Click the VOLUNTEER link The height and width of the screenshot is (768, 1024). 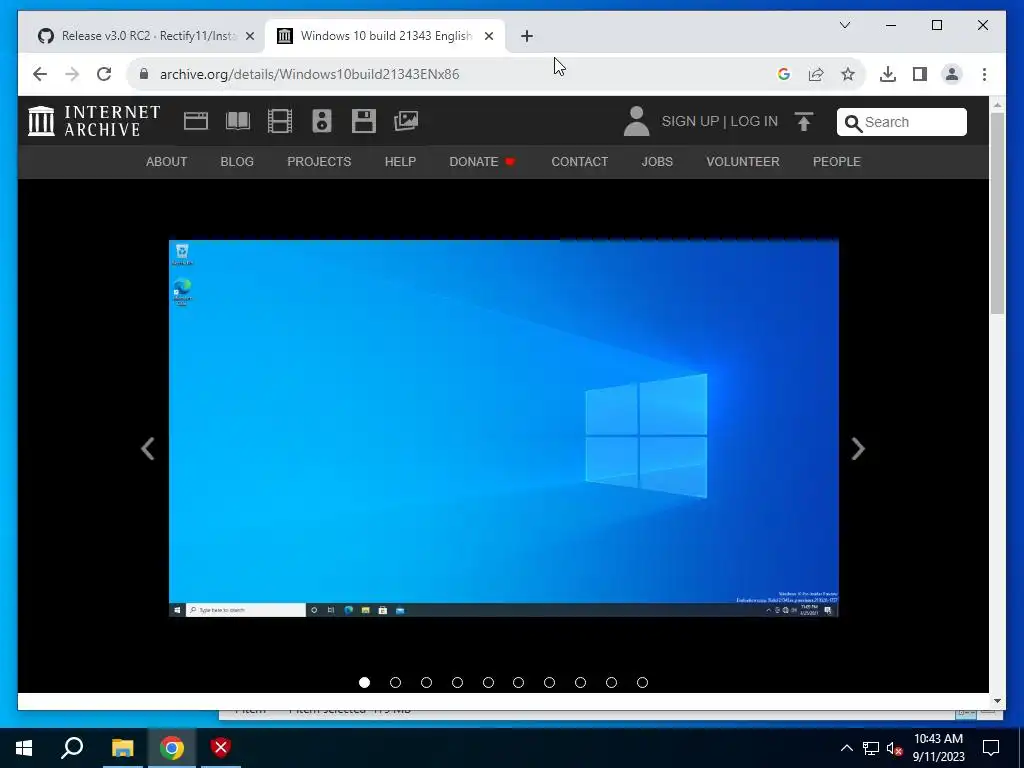click(743, 161)
